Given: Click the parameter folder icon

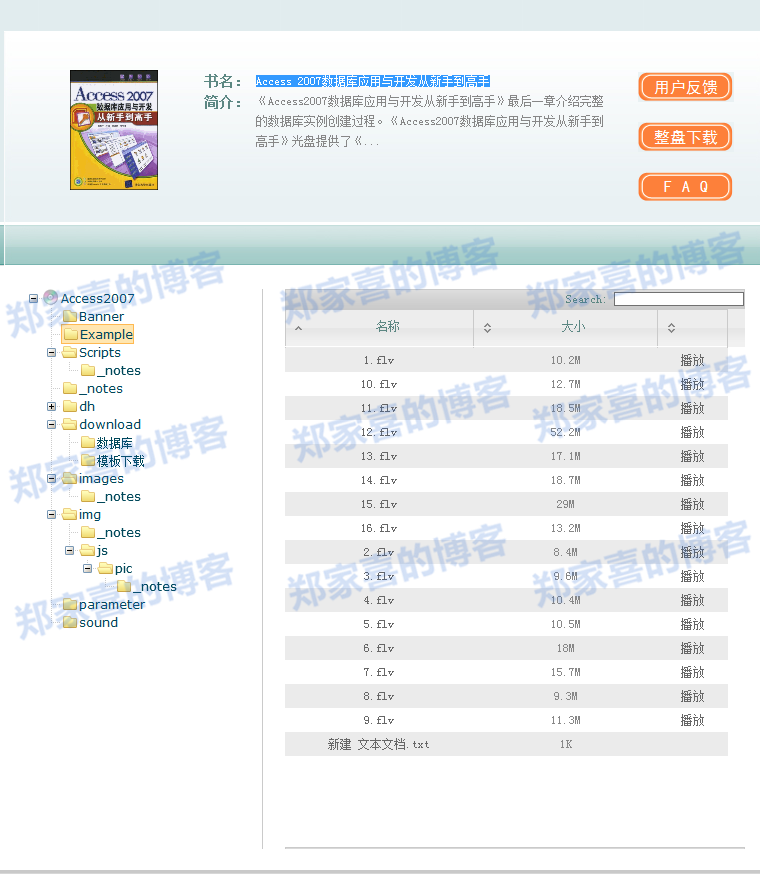Looking at the screenshot, I should pyautogui.click(x=70, y=604).
